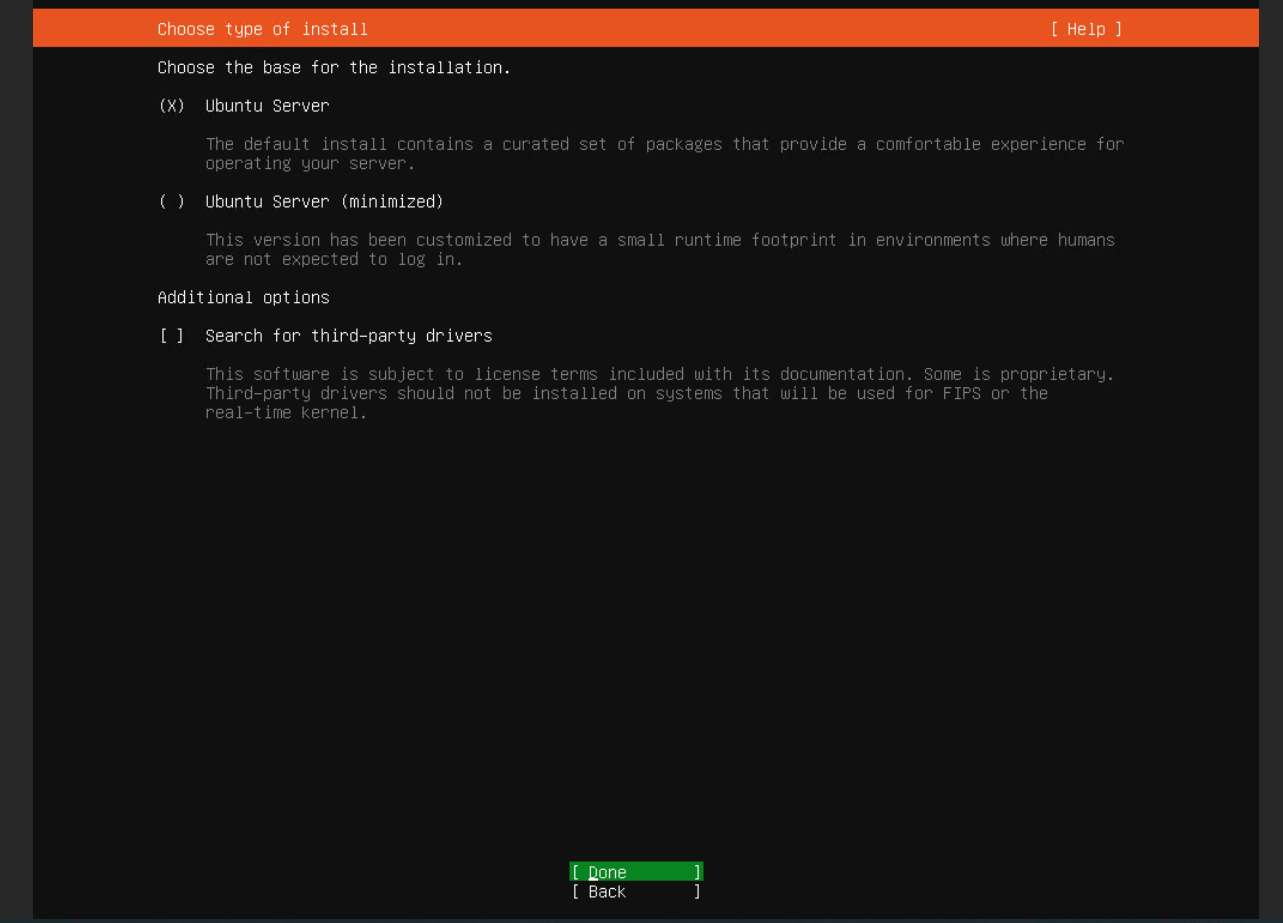This screenshot has width=1283, height=923.
Task: Click the "Choose type of install" title
Action: (262, 29)
